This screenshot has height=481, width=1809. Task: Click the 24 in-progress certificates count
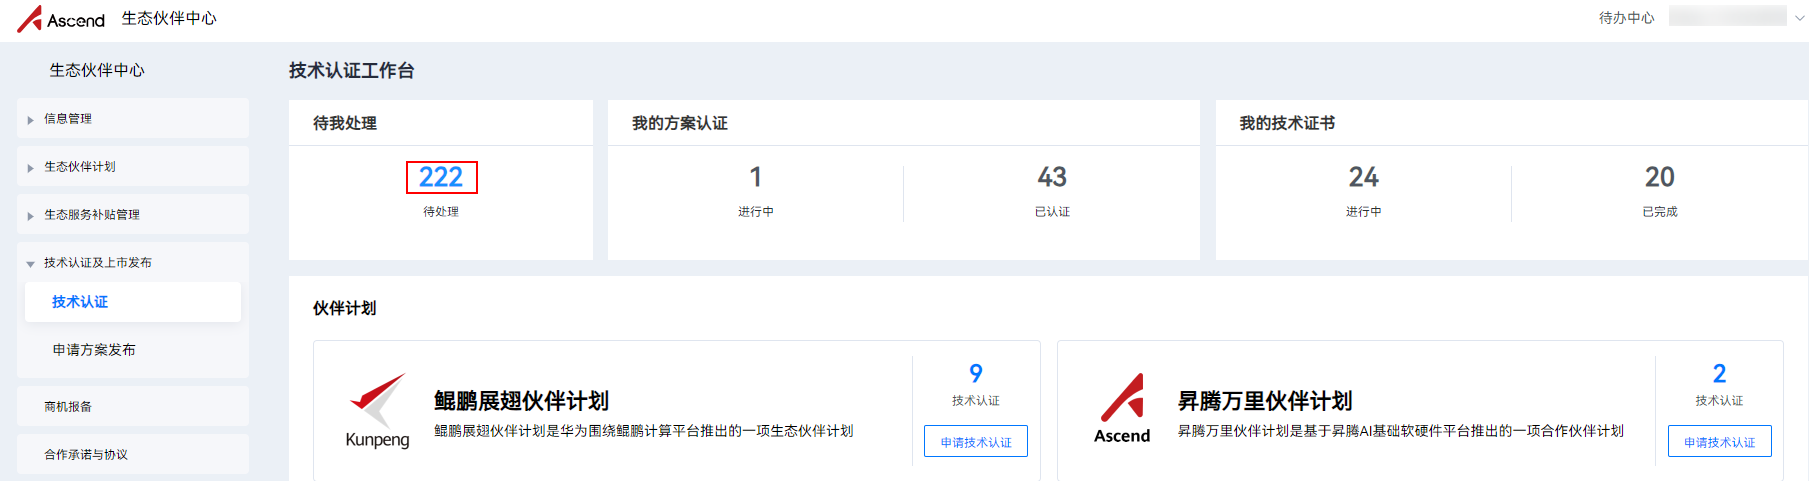[1363, 177]
